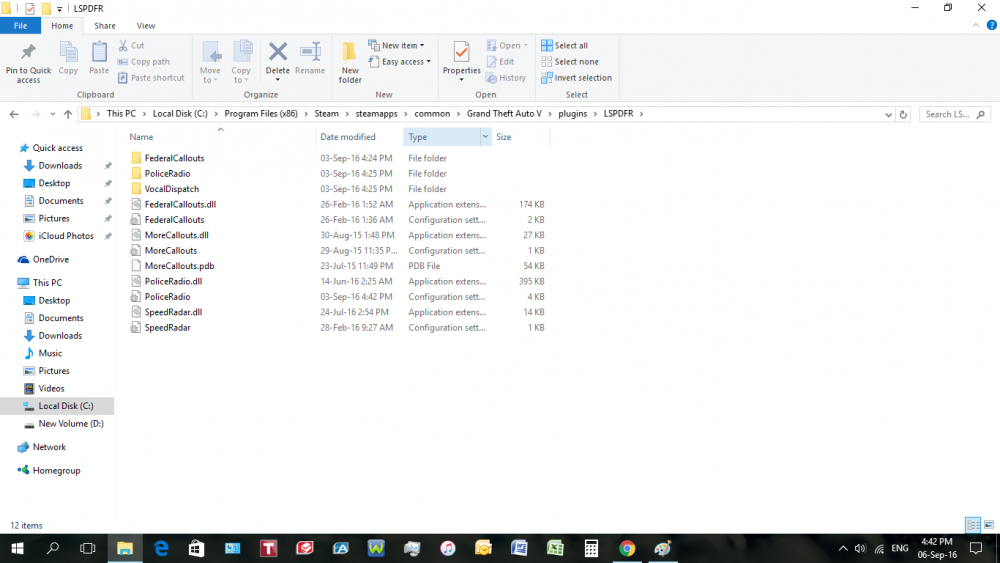Go to Grand Theft Auto V breadcrumb
Image resolution: width=1000 pixels, height=563 pixels.
[504, 113]
